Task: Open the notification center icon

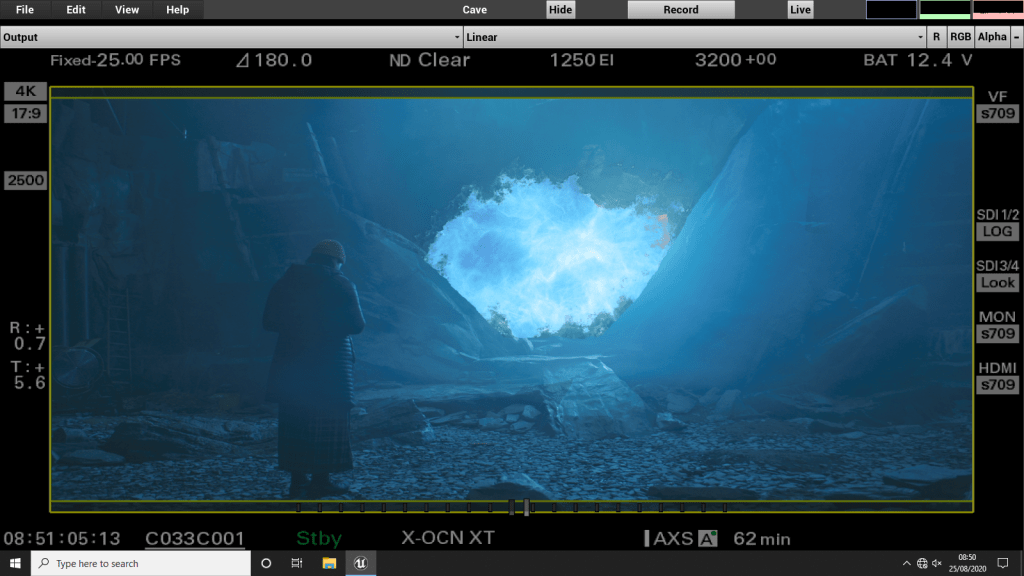Action: (x=1002, y=563)
